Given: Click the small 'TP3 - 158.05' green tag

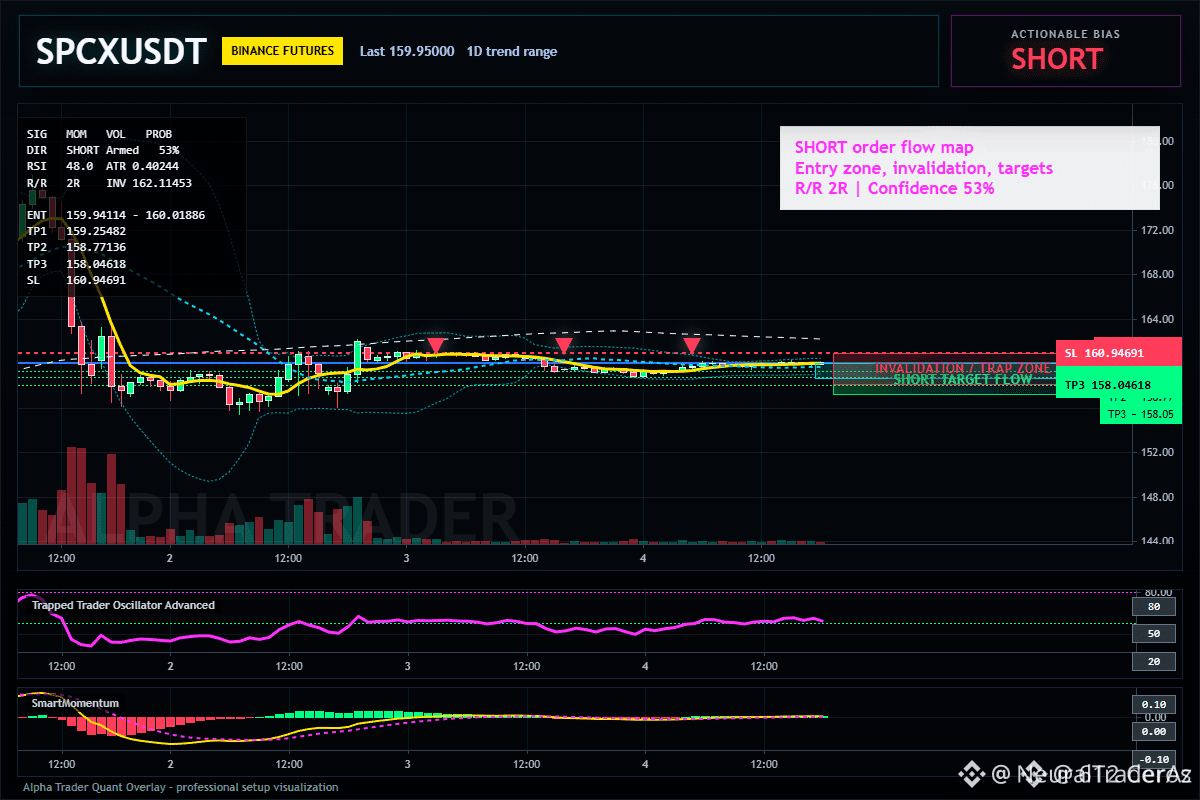Looking at the screenshot, I should pos(1139,413).
